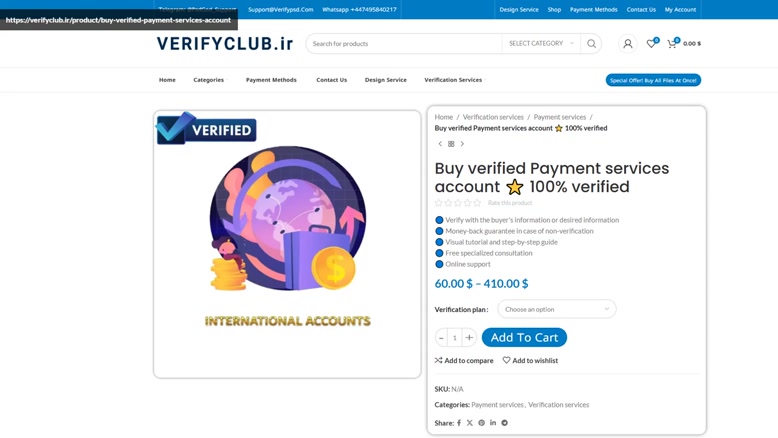This screenshot has width=778, height=438.
Task: Open the Verification plan option dropdown
Action: tap(557, 309)
